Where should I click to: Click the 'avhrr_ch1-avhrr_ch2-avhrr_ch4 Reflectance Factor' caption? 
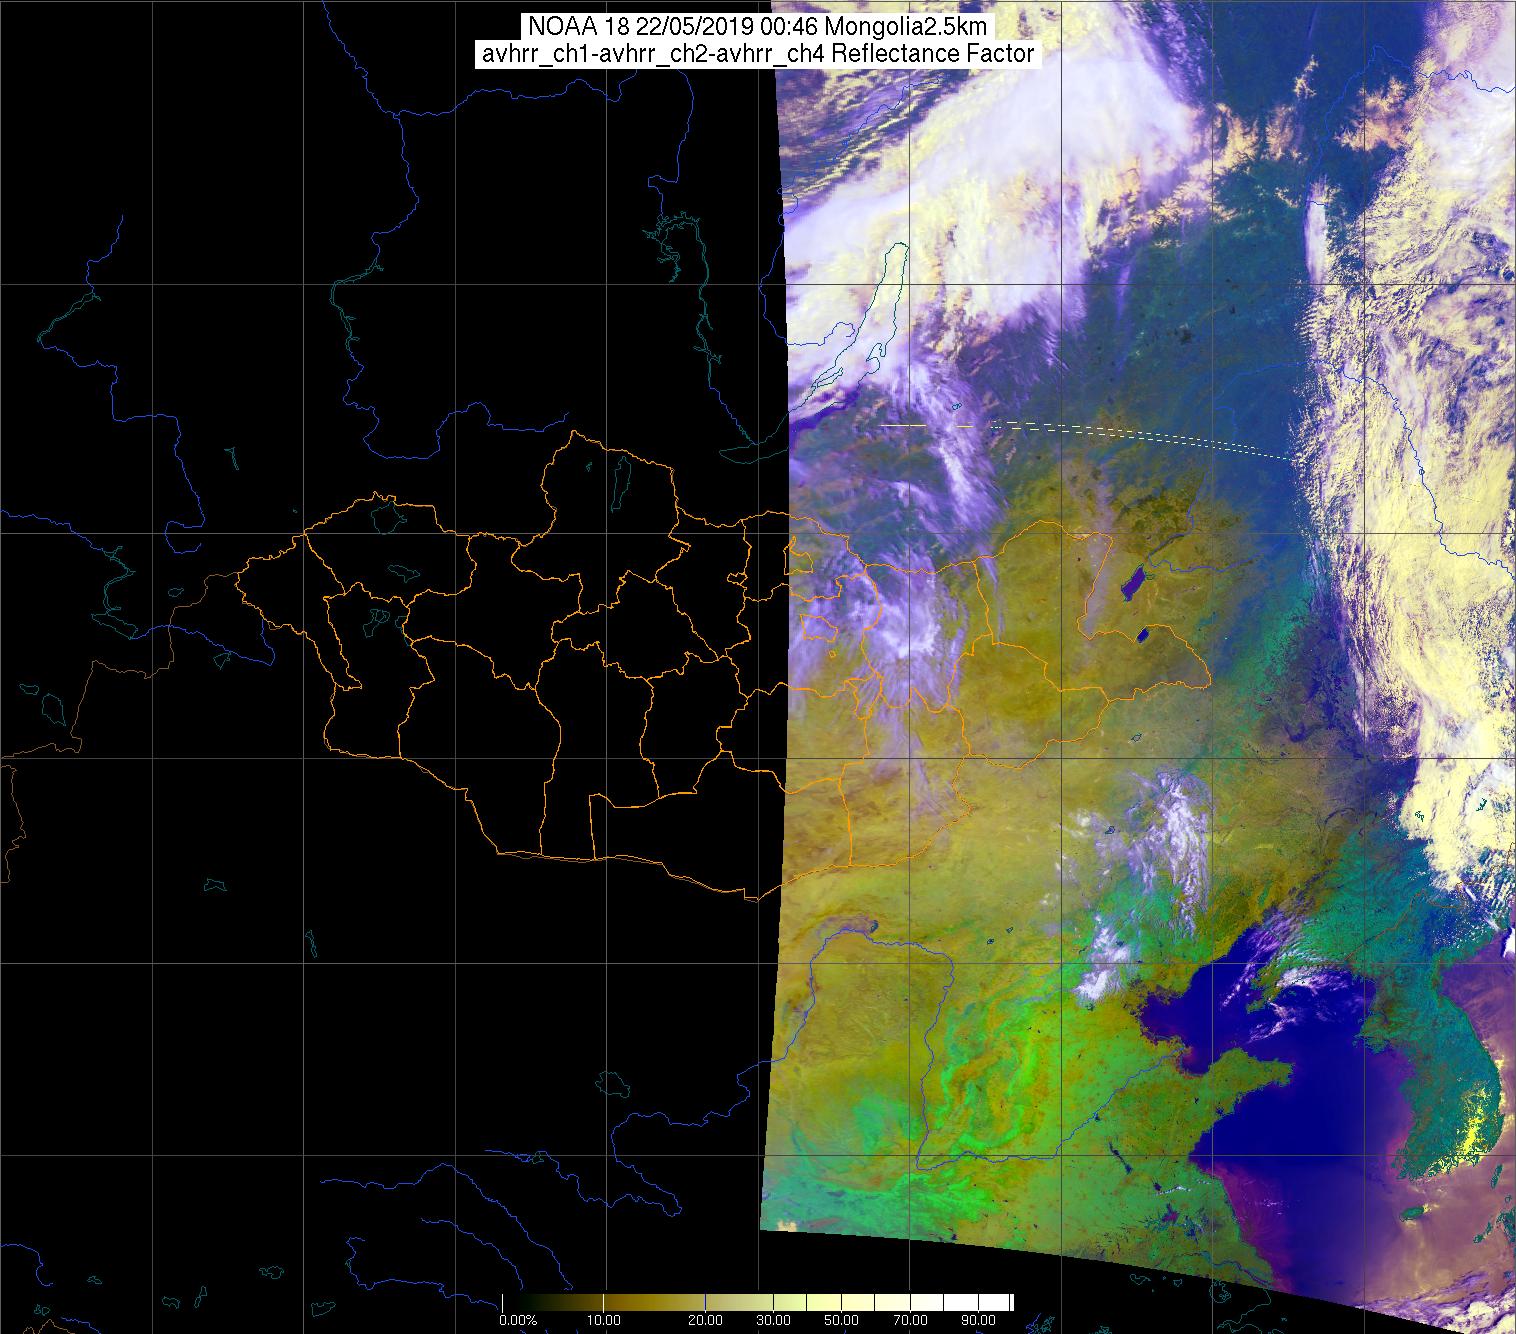tap(757, 54)
